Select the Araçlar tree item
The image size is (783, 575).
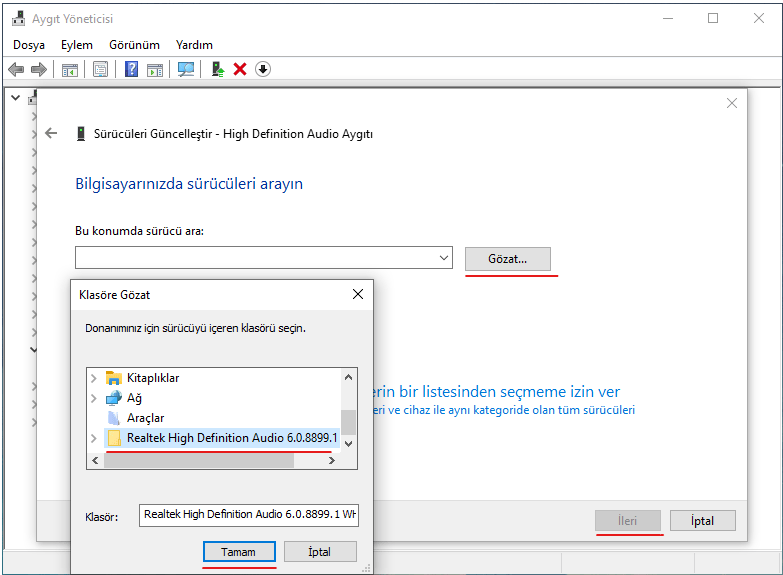[145, 418]
